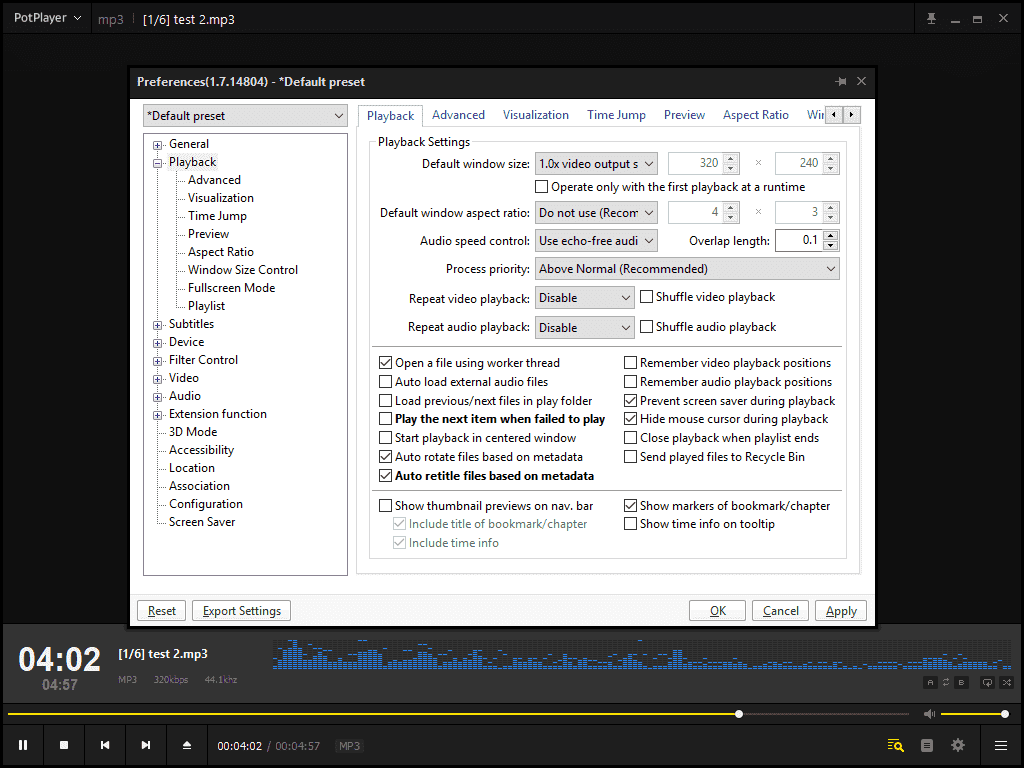Click the pin icon in Preferences title bar
This screenshot has height=768, width=1024.
[x=841, y=82]
